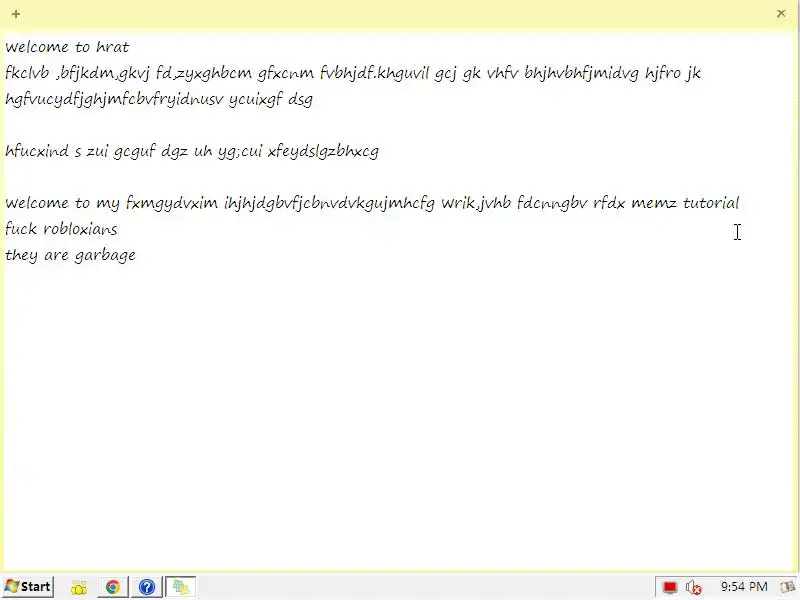The width and height of the screenshot is (800, 600).
Task: Place cursor in 'welcome to hrat' line
Action: click(67, 47)
